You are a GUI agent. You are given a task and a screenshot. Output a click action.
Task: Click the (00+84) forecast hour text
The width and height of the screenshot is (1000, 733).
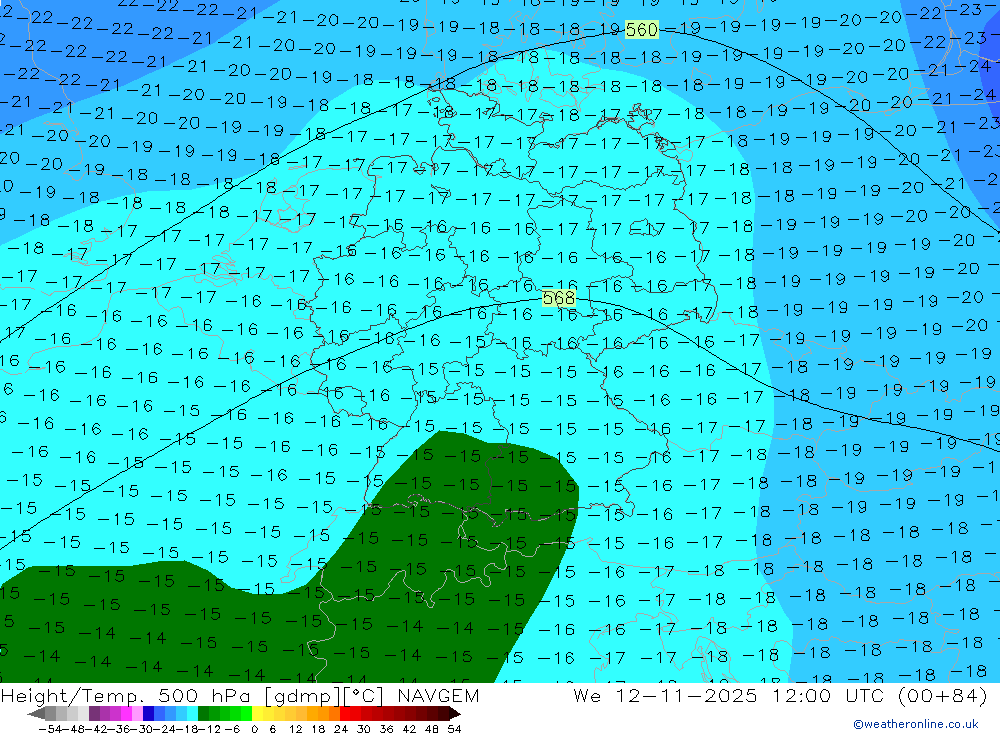943,695
